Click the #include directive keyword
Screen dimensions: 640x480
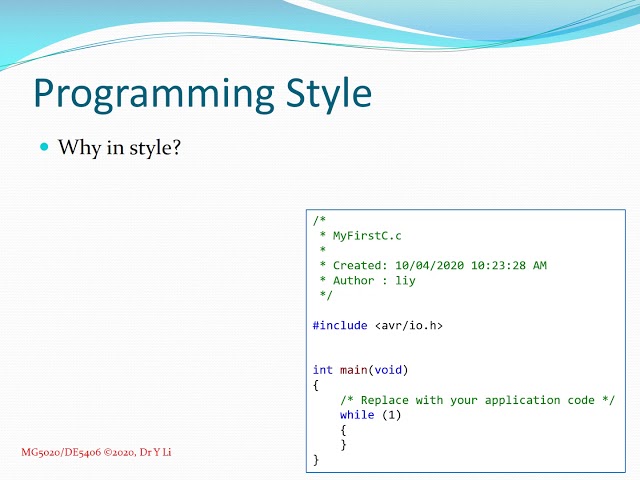(340, 325)
